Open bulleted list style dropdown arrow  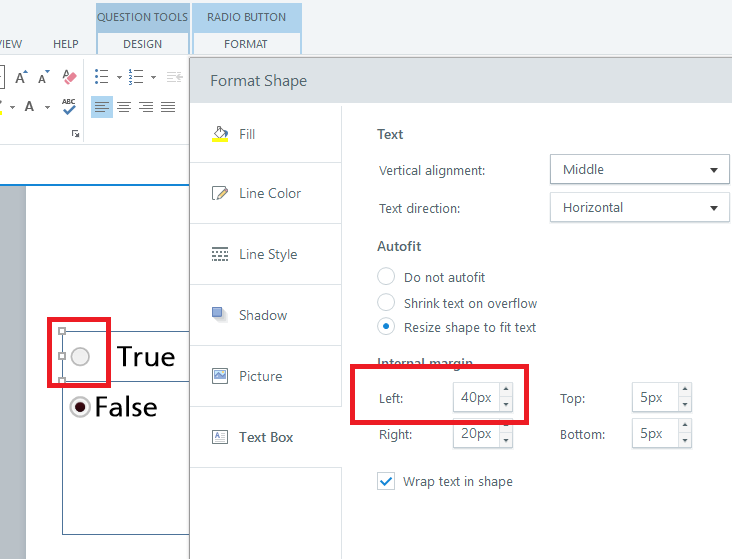pyautogui.click(x=119, y=77)
